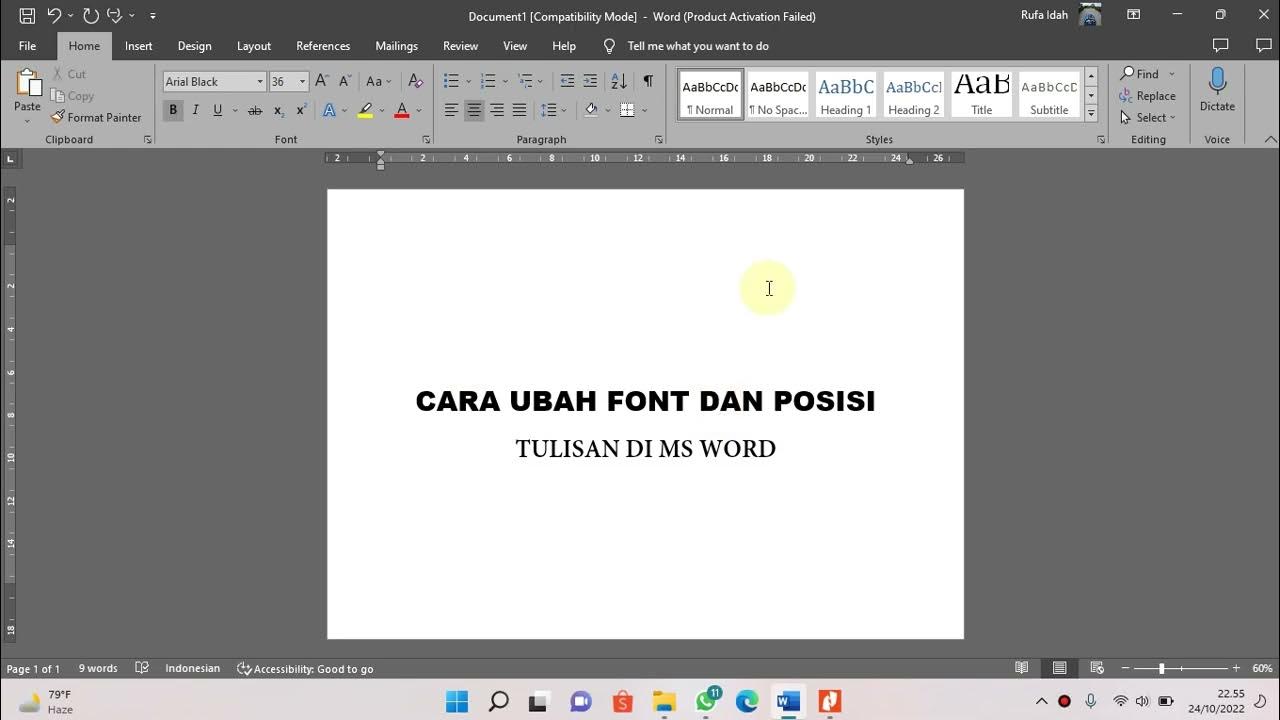Viewport: 1280px width, 720px height.
Task: Open Font dialog launcher
Action: pos(426,140)
